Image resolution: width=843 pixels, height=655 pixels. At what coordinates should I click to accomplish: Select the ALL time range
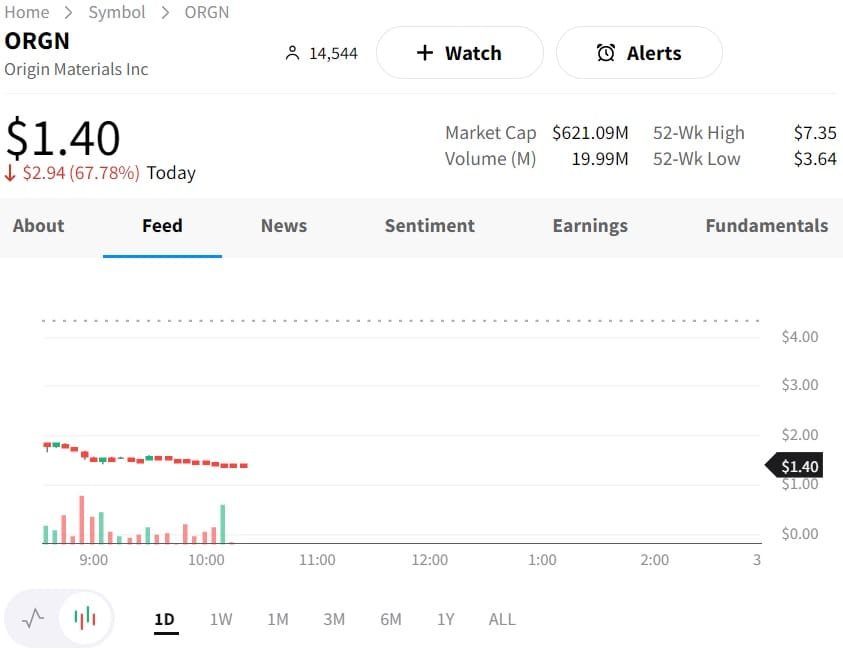(502, 619)
